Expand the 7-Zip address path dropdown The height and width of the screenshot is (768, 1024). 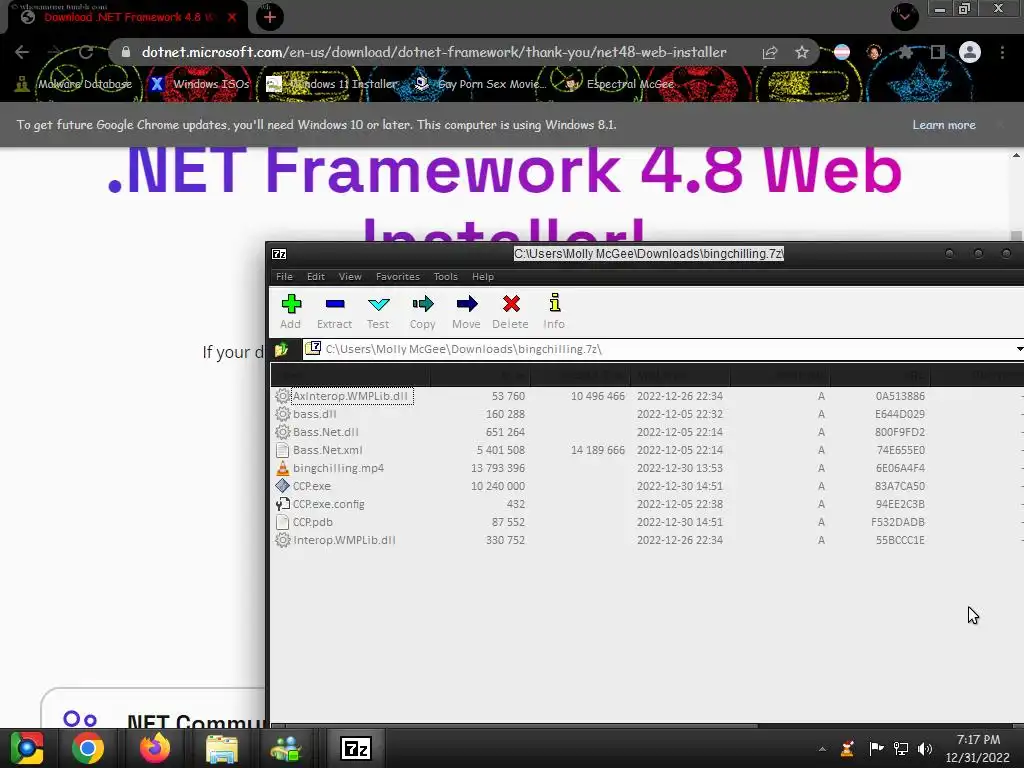pyautogui.click(x=1019, y=349)
